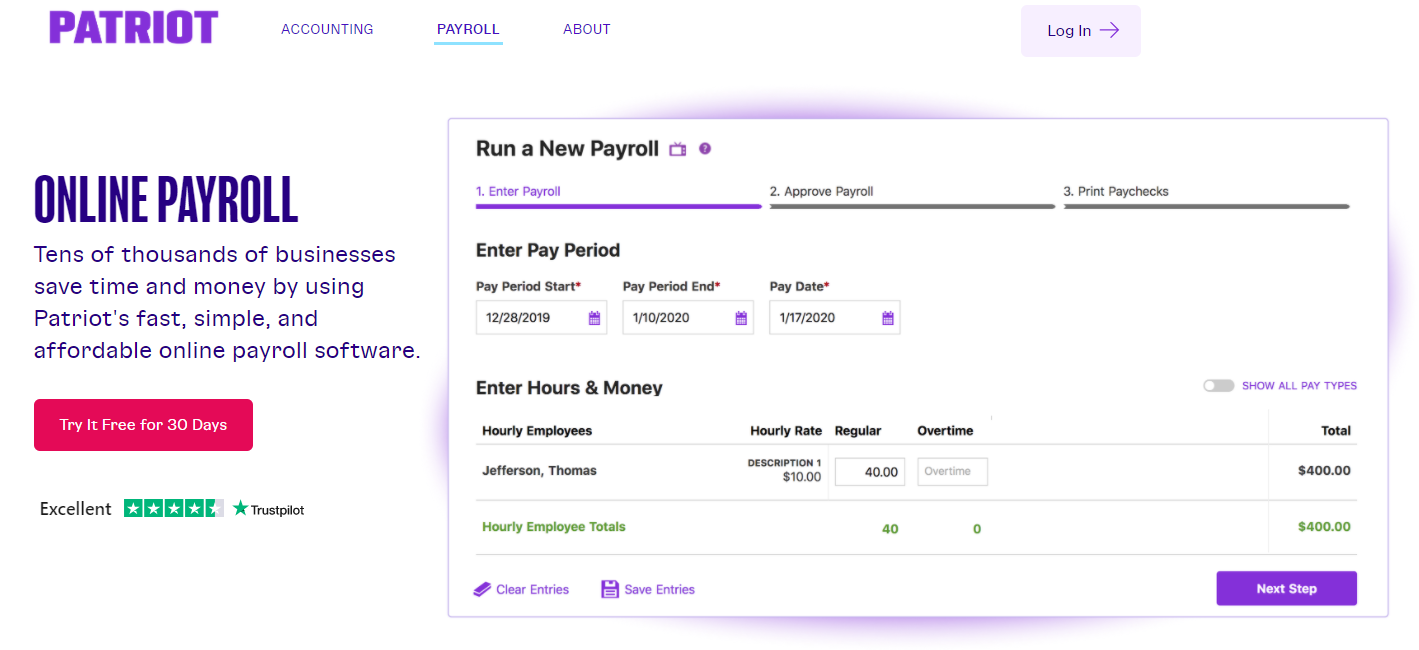Open the Pay Period Start calendar icon

[594, 318]
